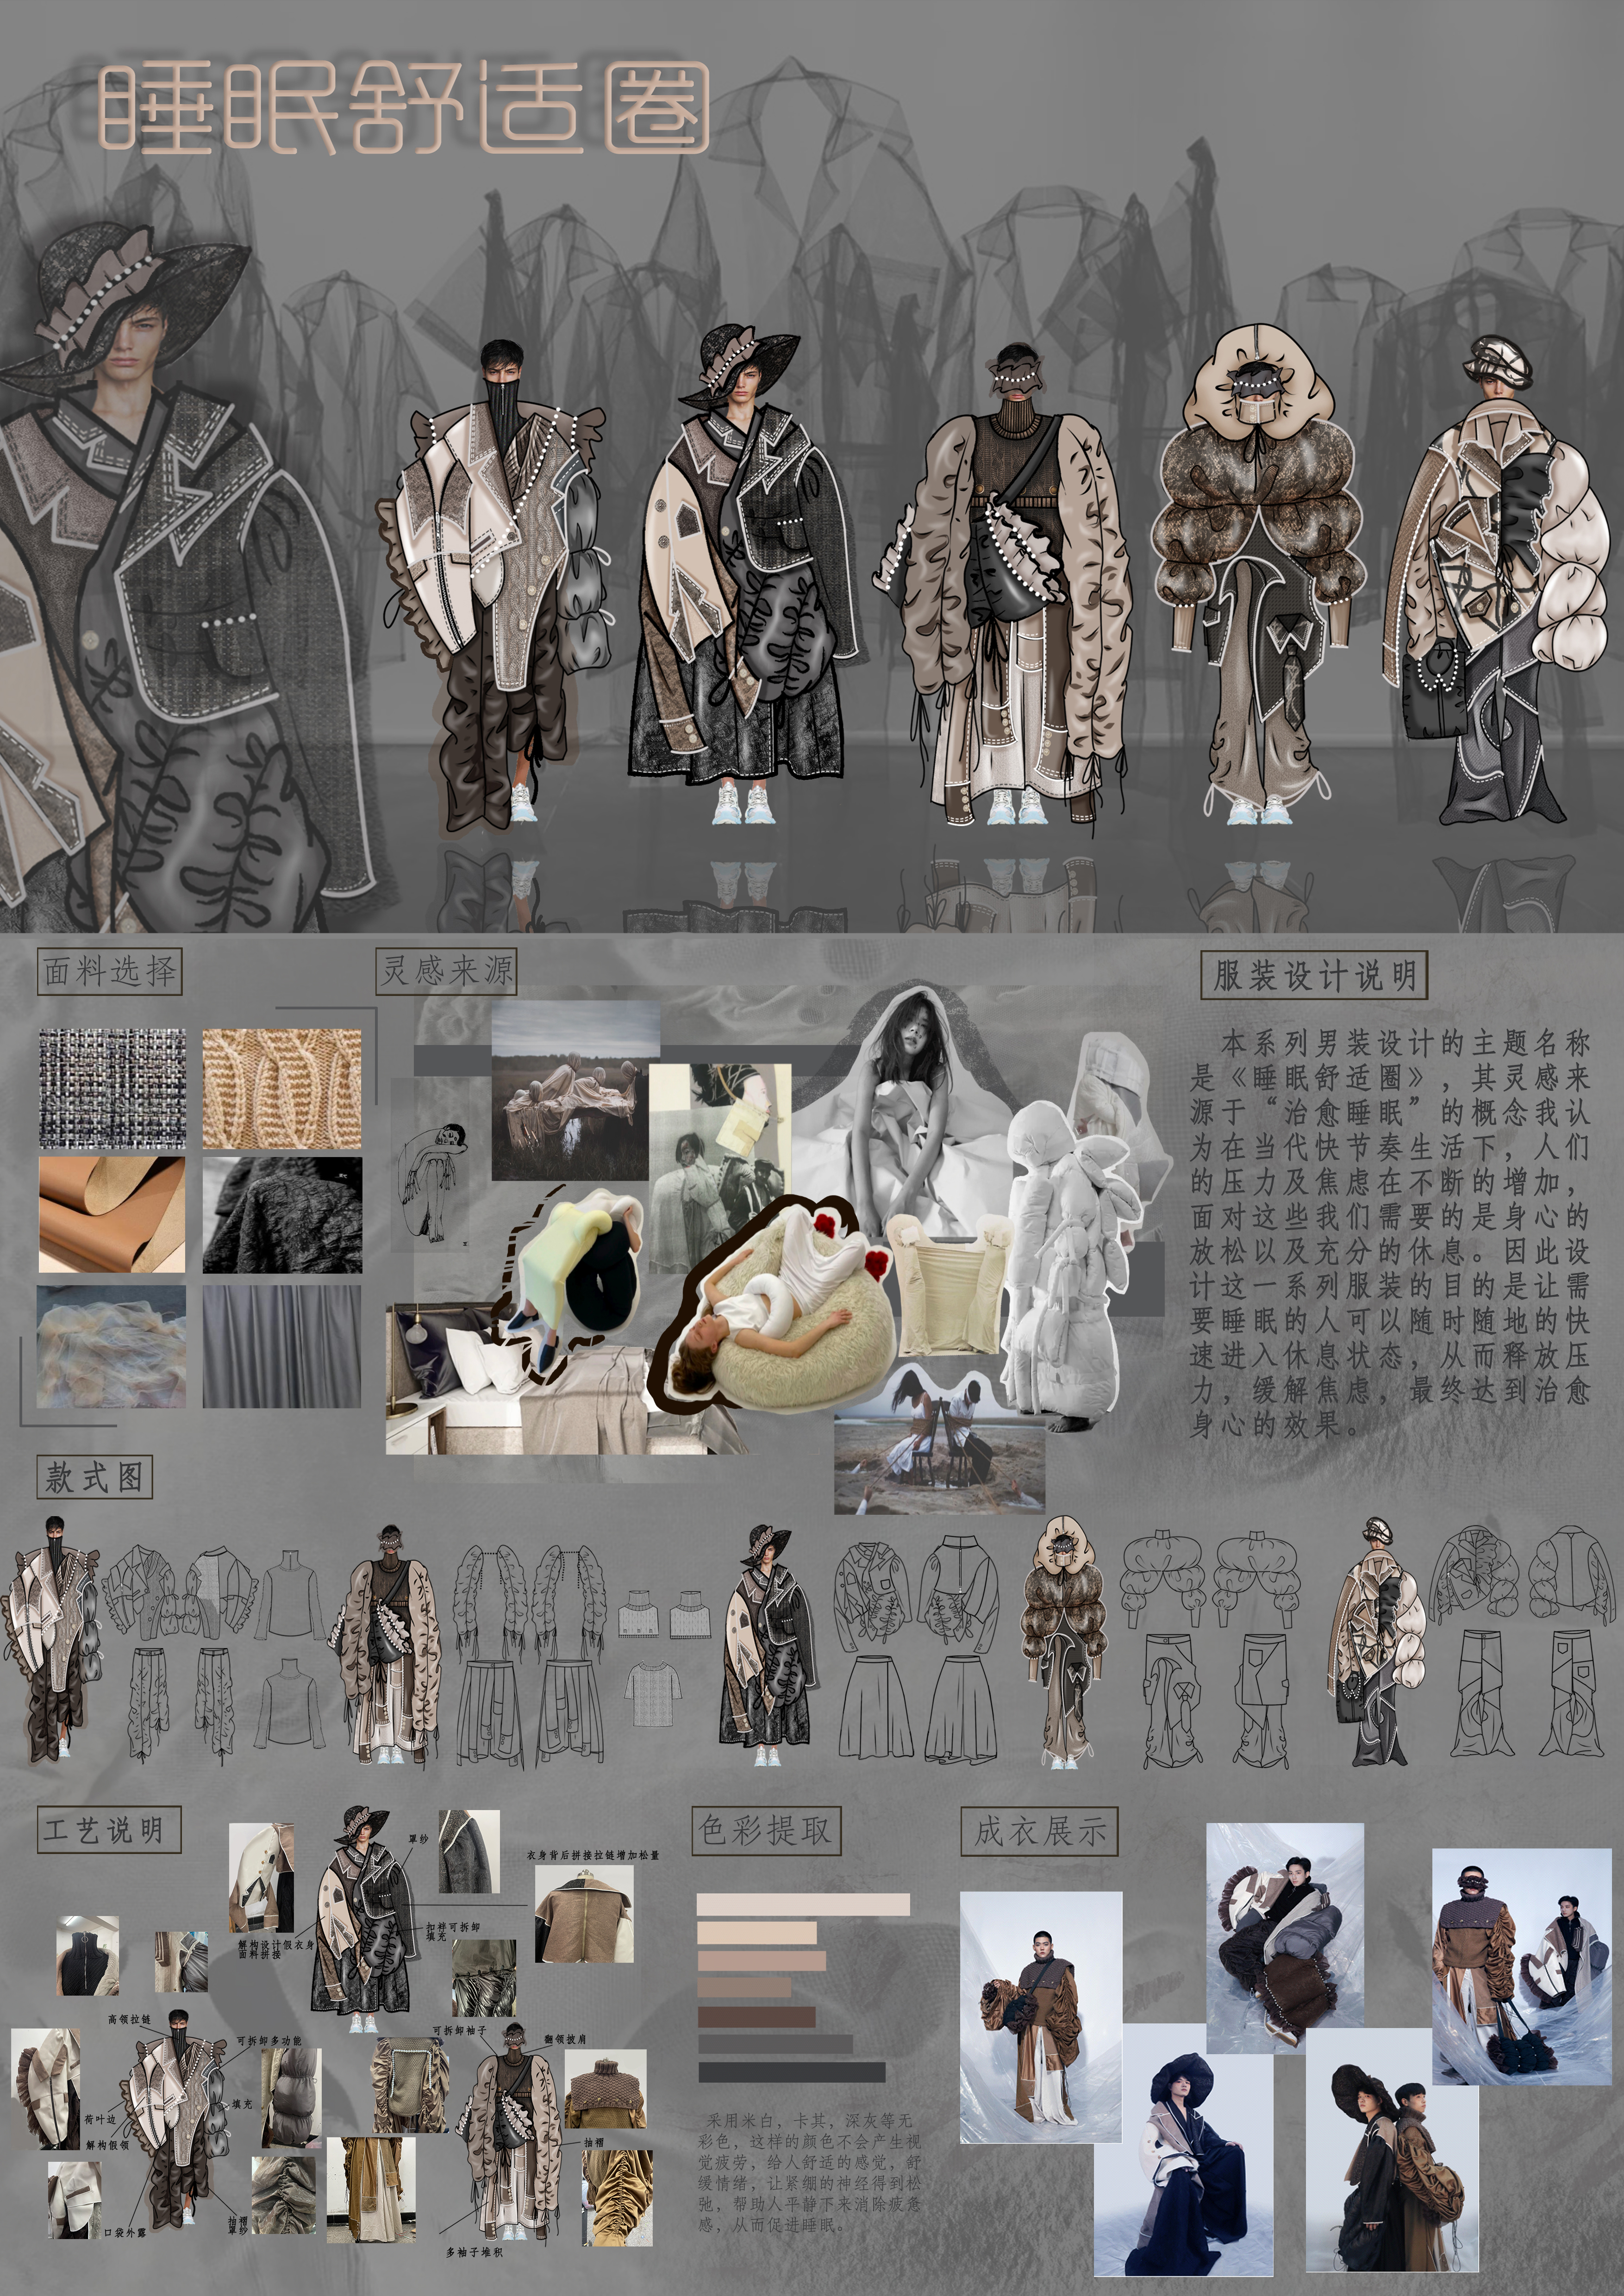Viewport: 1624px width, 2296px height.
Task: Click the 款式图 section heading
Action: [x=95, y=1477]
